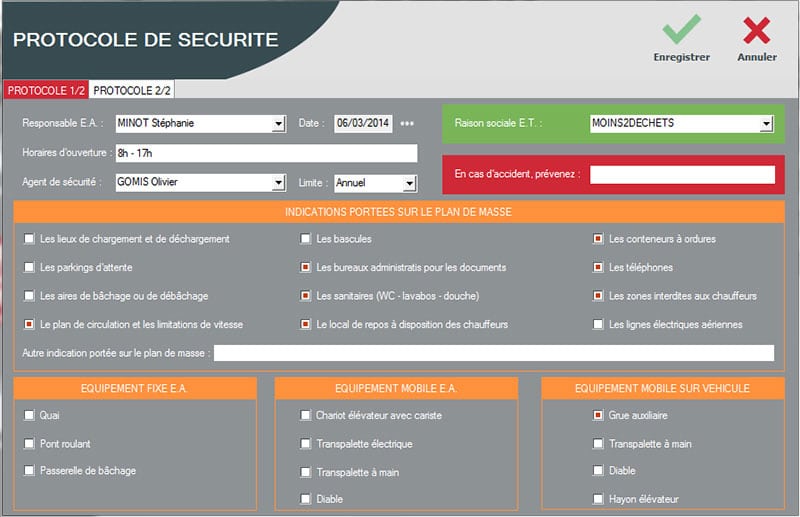Viewport: 800px width, 517px height.
Task: Check Les aires de bâchage ou de débâchage
Action: (x=30, y=296)
